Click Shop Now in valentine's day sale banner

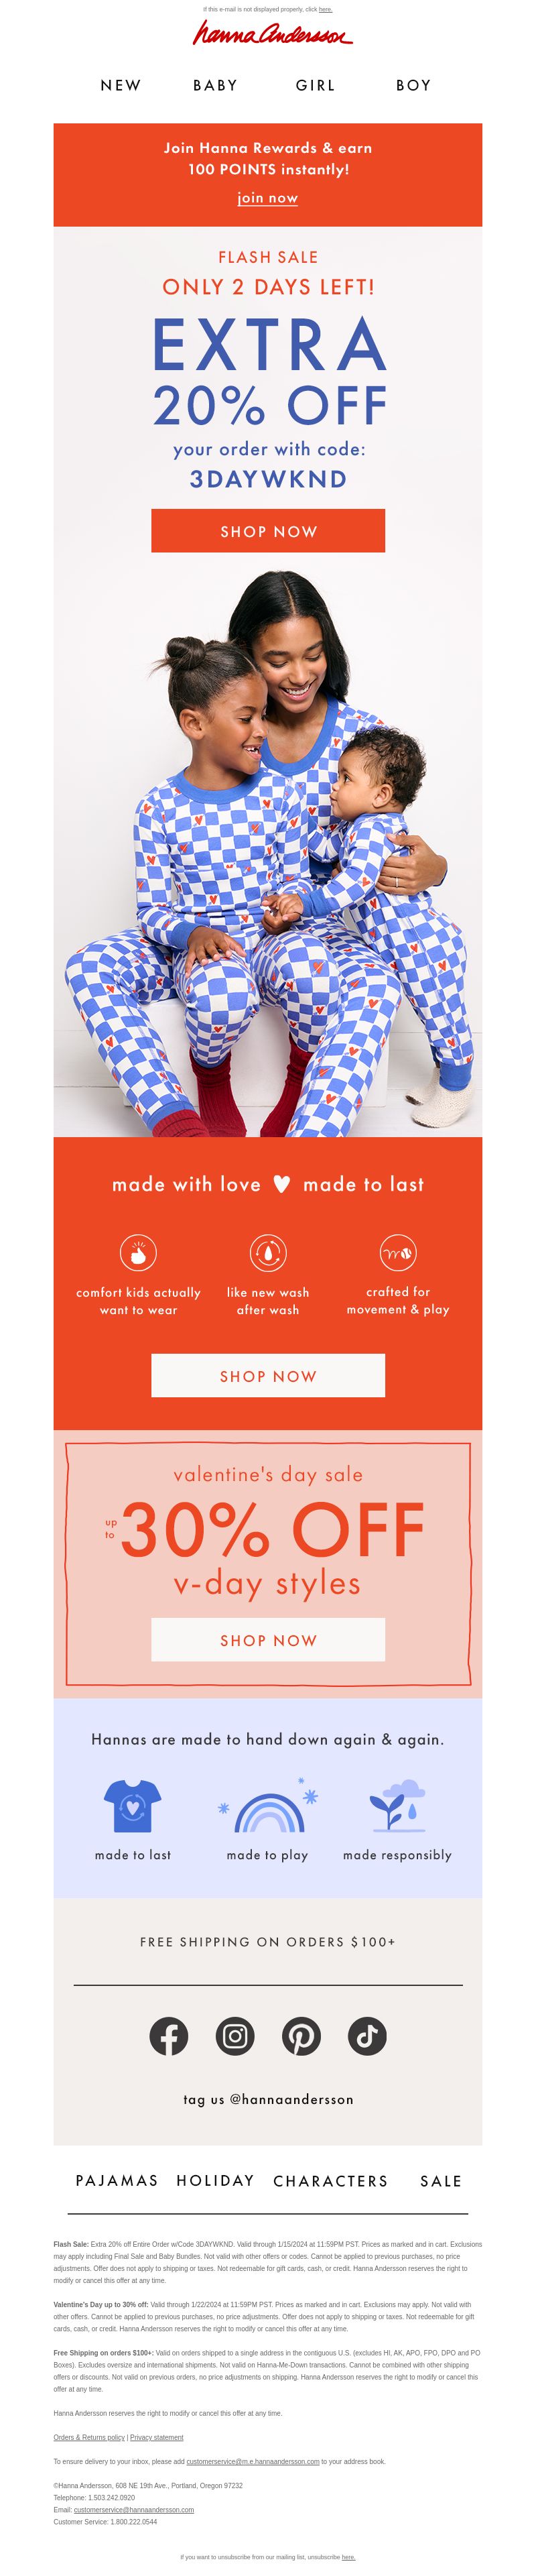(x=268, y=1640)
